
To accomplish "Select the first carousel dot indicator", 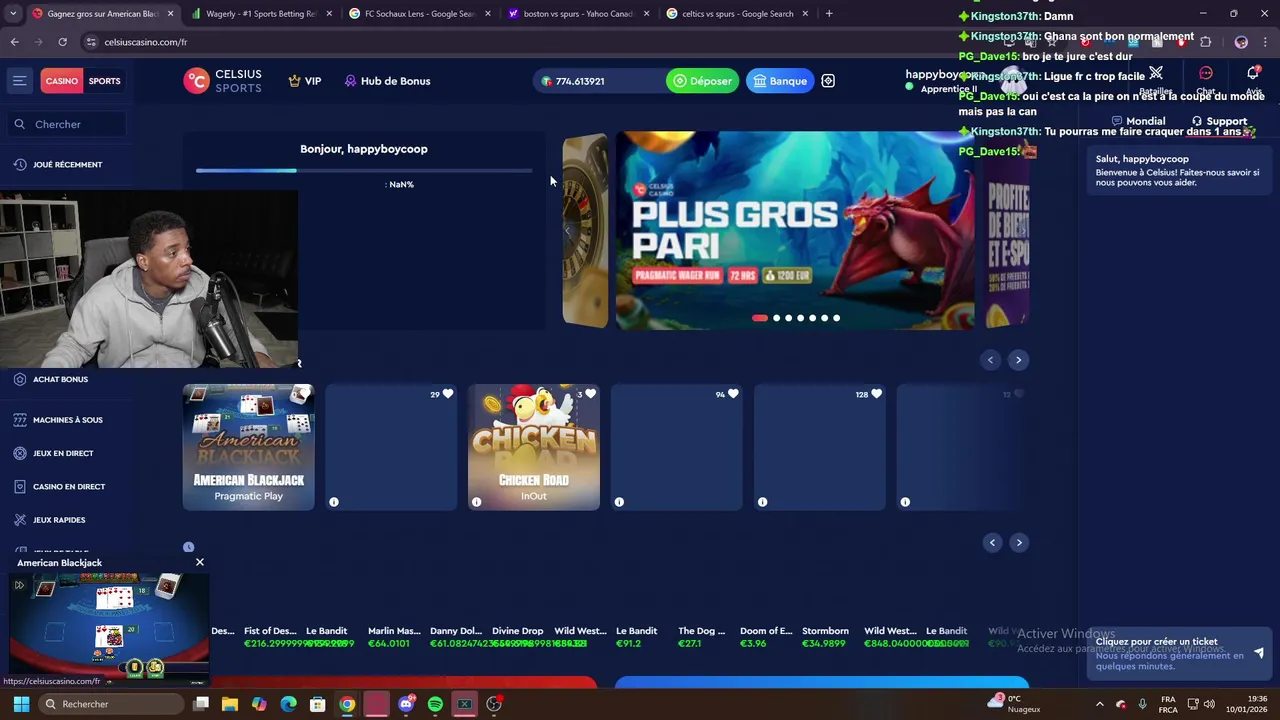I will 760,318.
